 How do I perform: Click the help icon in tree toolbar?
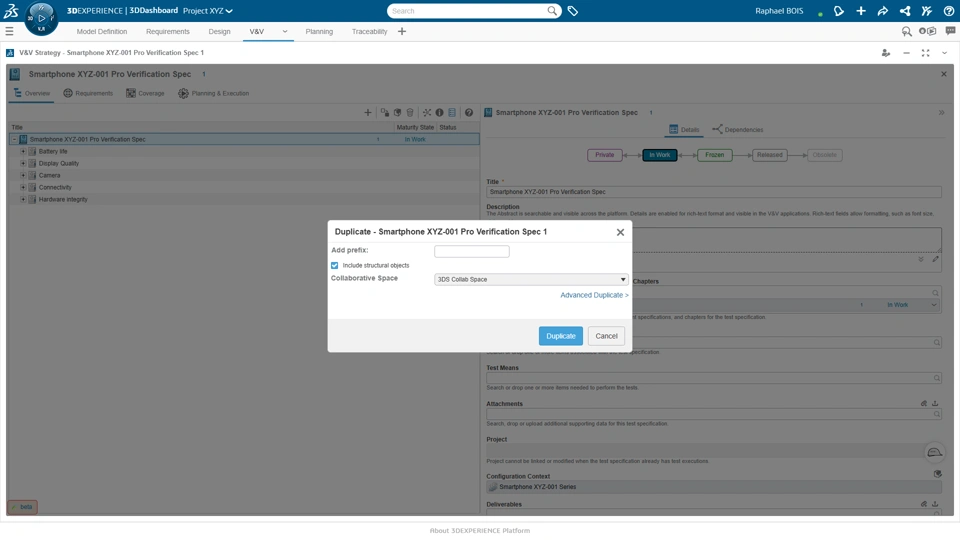pyautogui.click(x=469, y=113)
